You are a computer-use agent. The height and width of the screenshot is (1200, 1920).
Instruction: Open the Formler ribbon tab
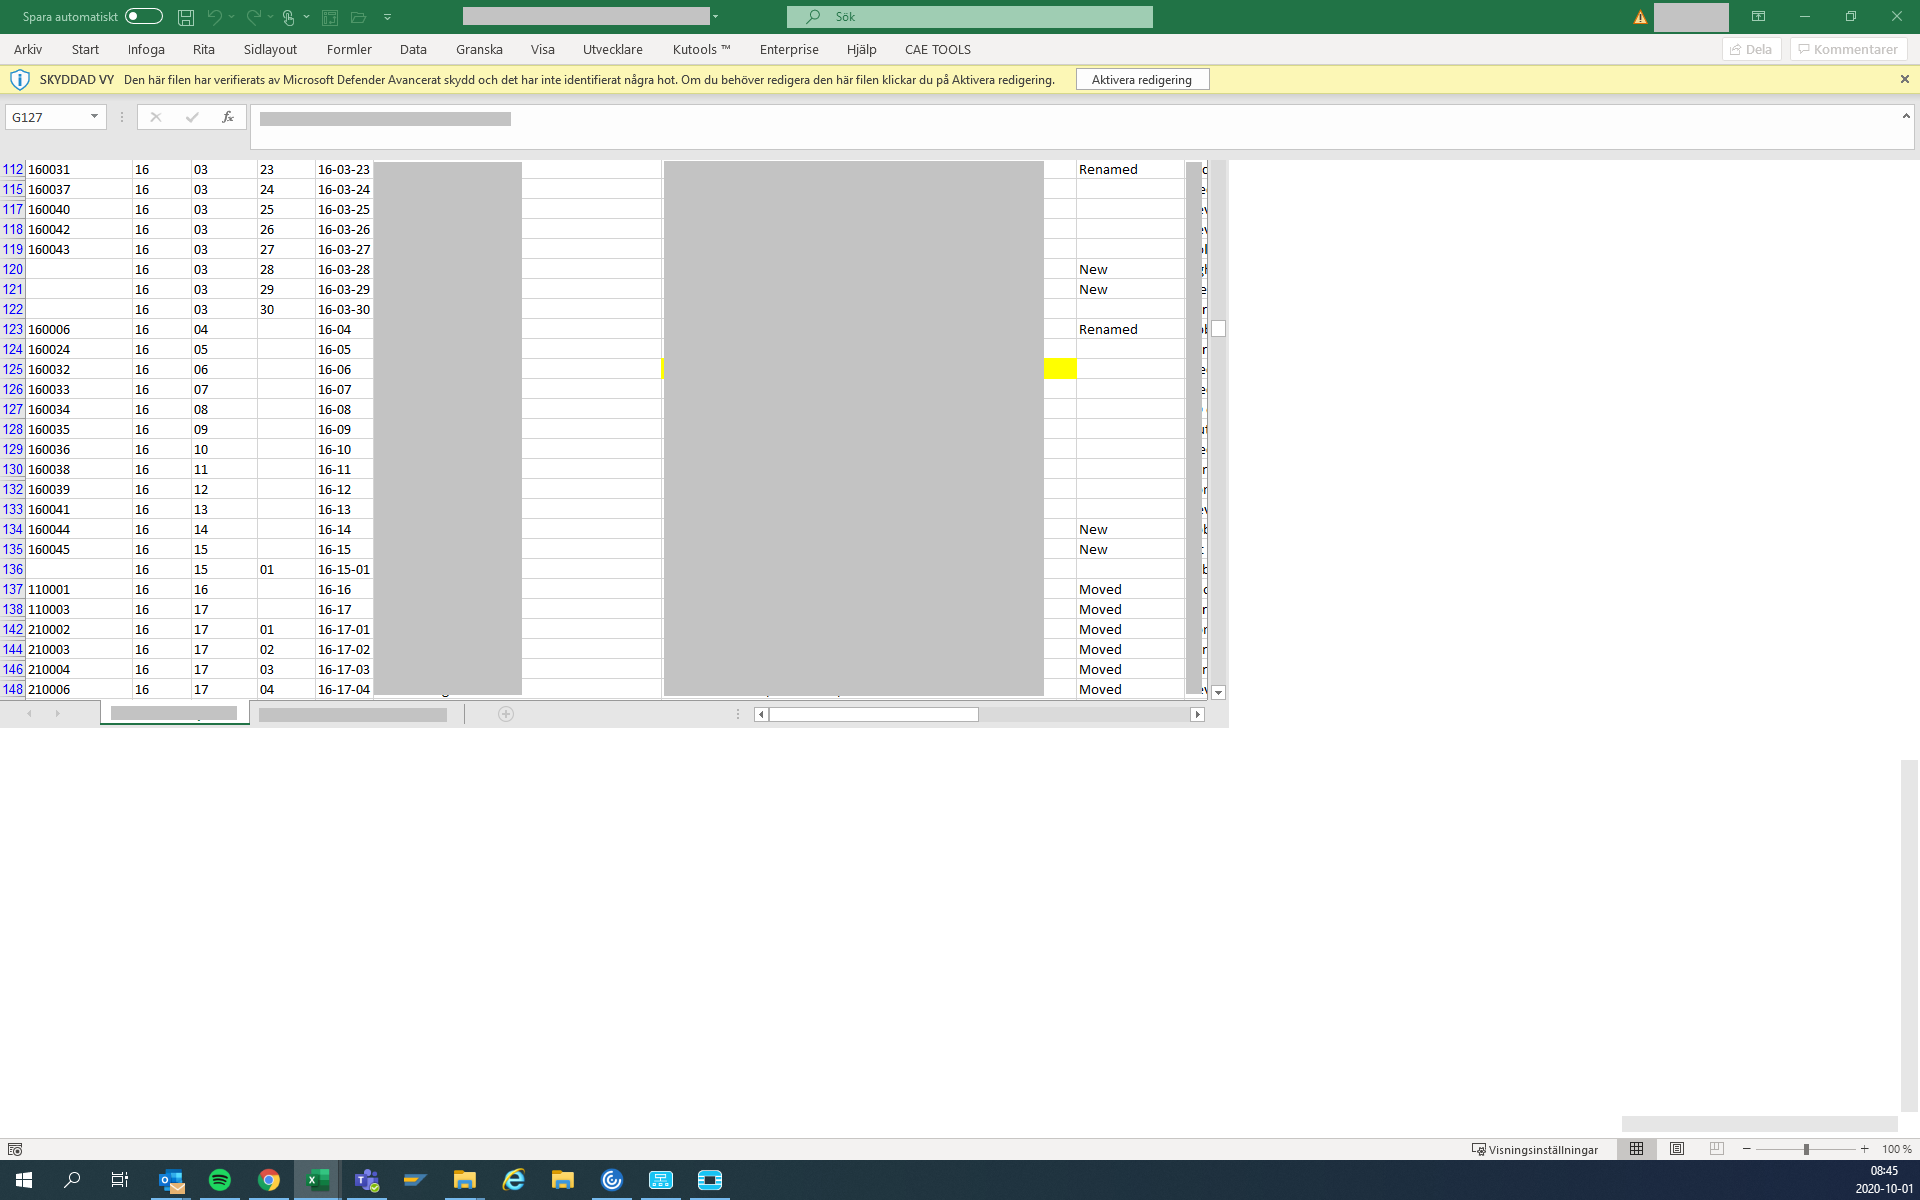(x=349, y=49)
